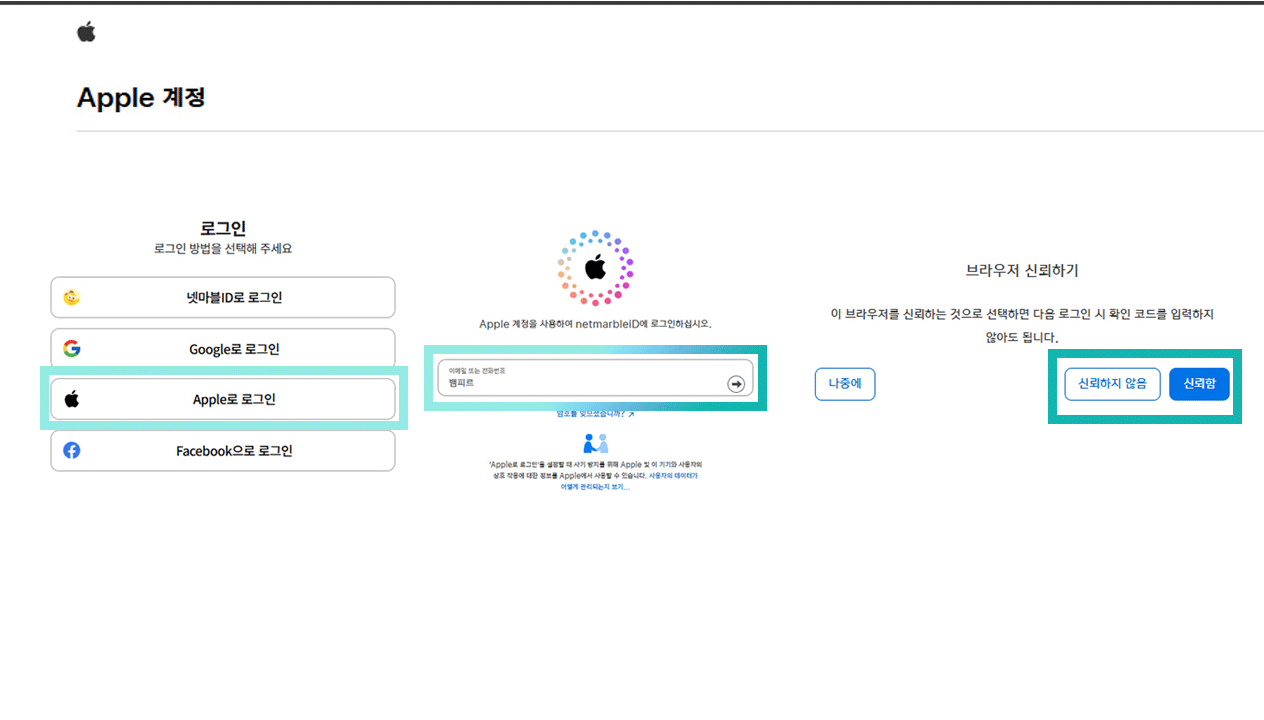Click the blue handshake privacy icon
Viewport: 1264px width, 720px height.
click(x=596, y=443)
